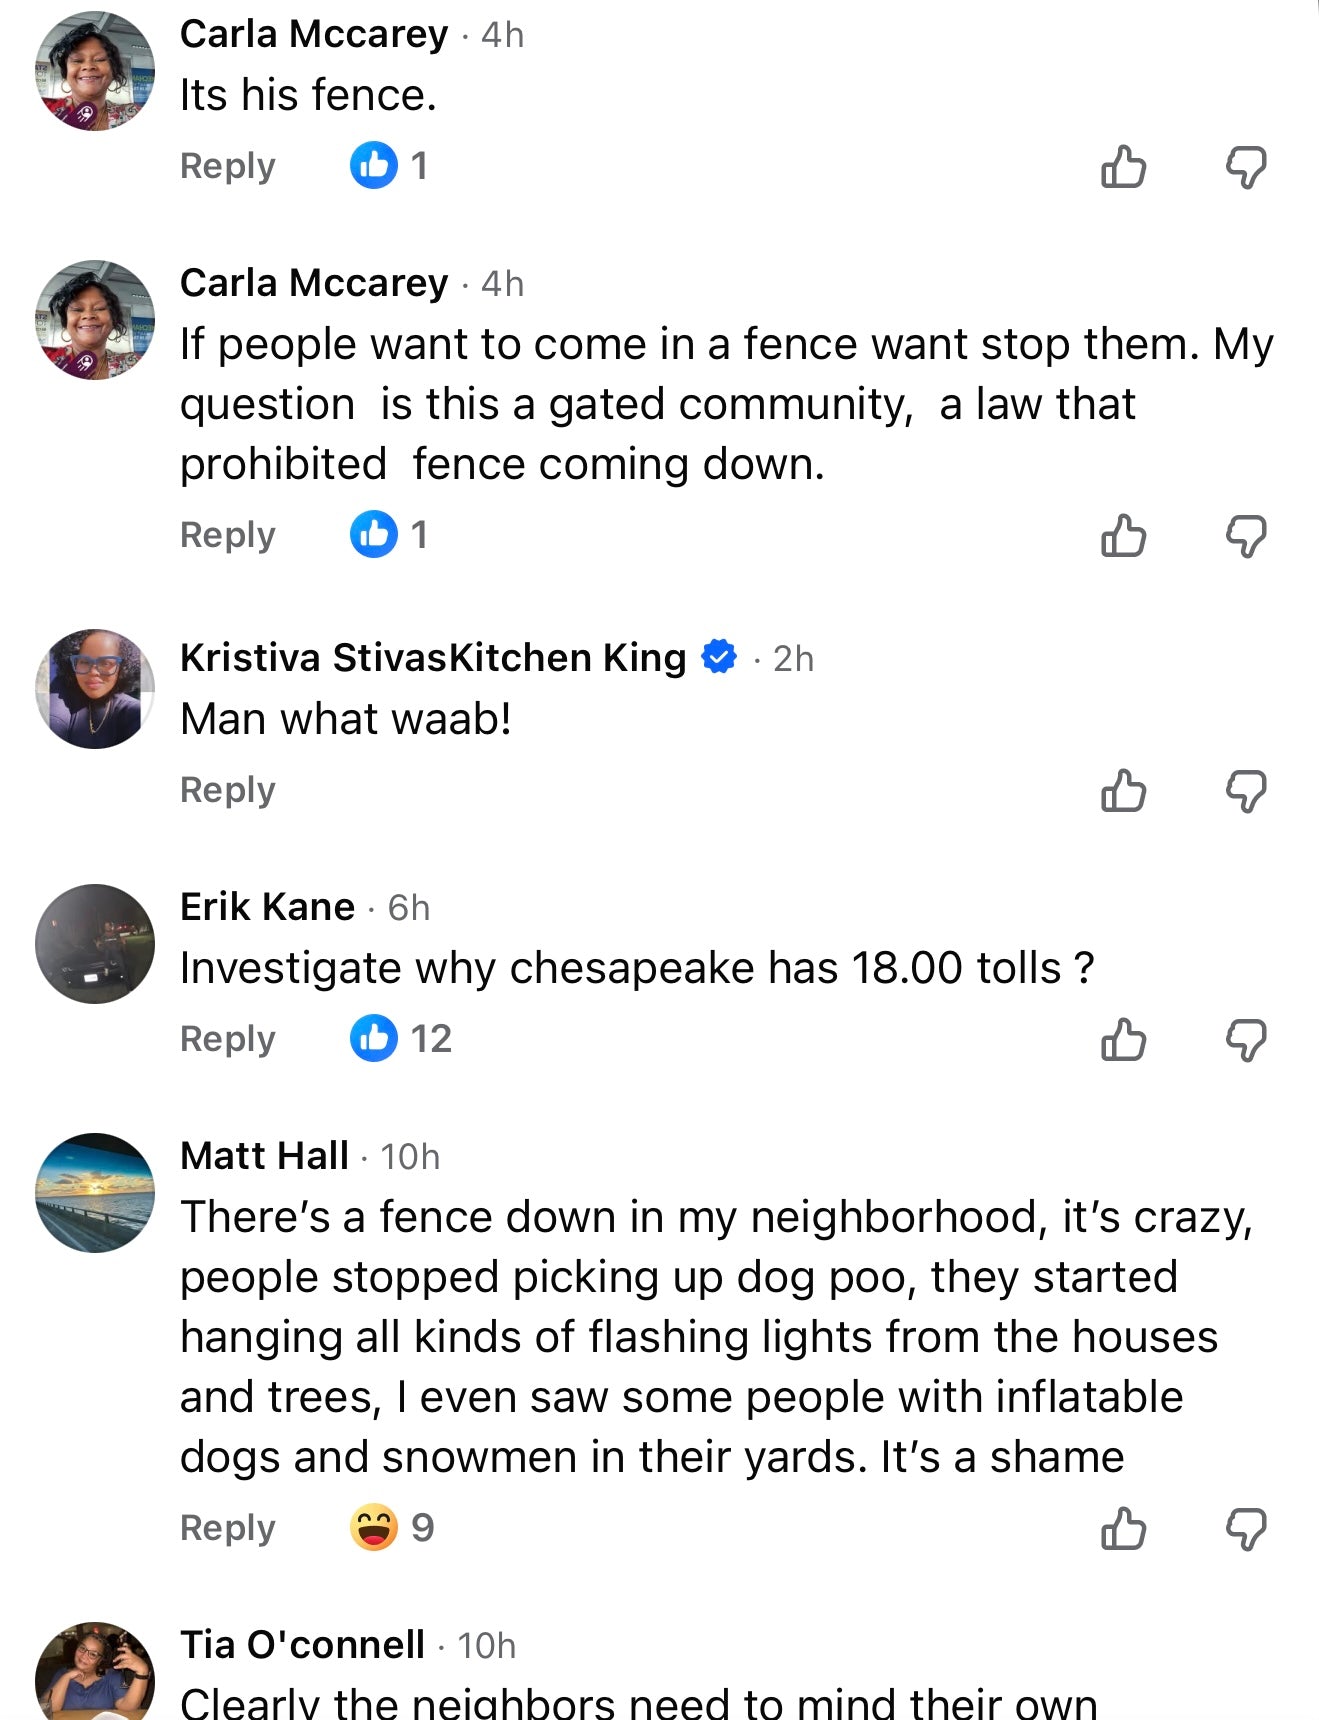Image resolution: width=1319 pixels, height=1720 pixels.
Task: Open laughing reactions on Matt Hall's comment
Action: [x=391, y=1528]
